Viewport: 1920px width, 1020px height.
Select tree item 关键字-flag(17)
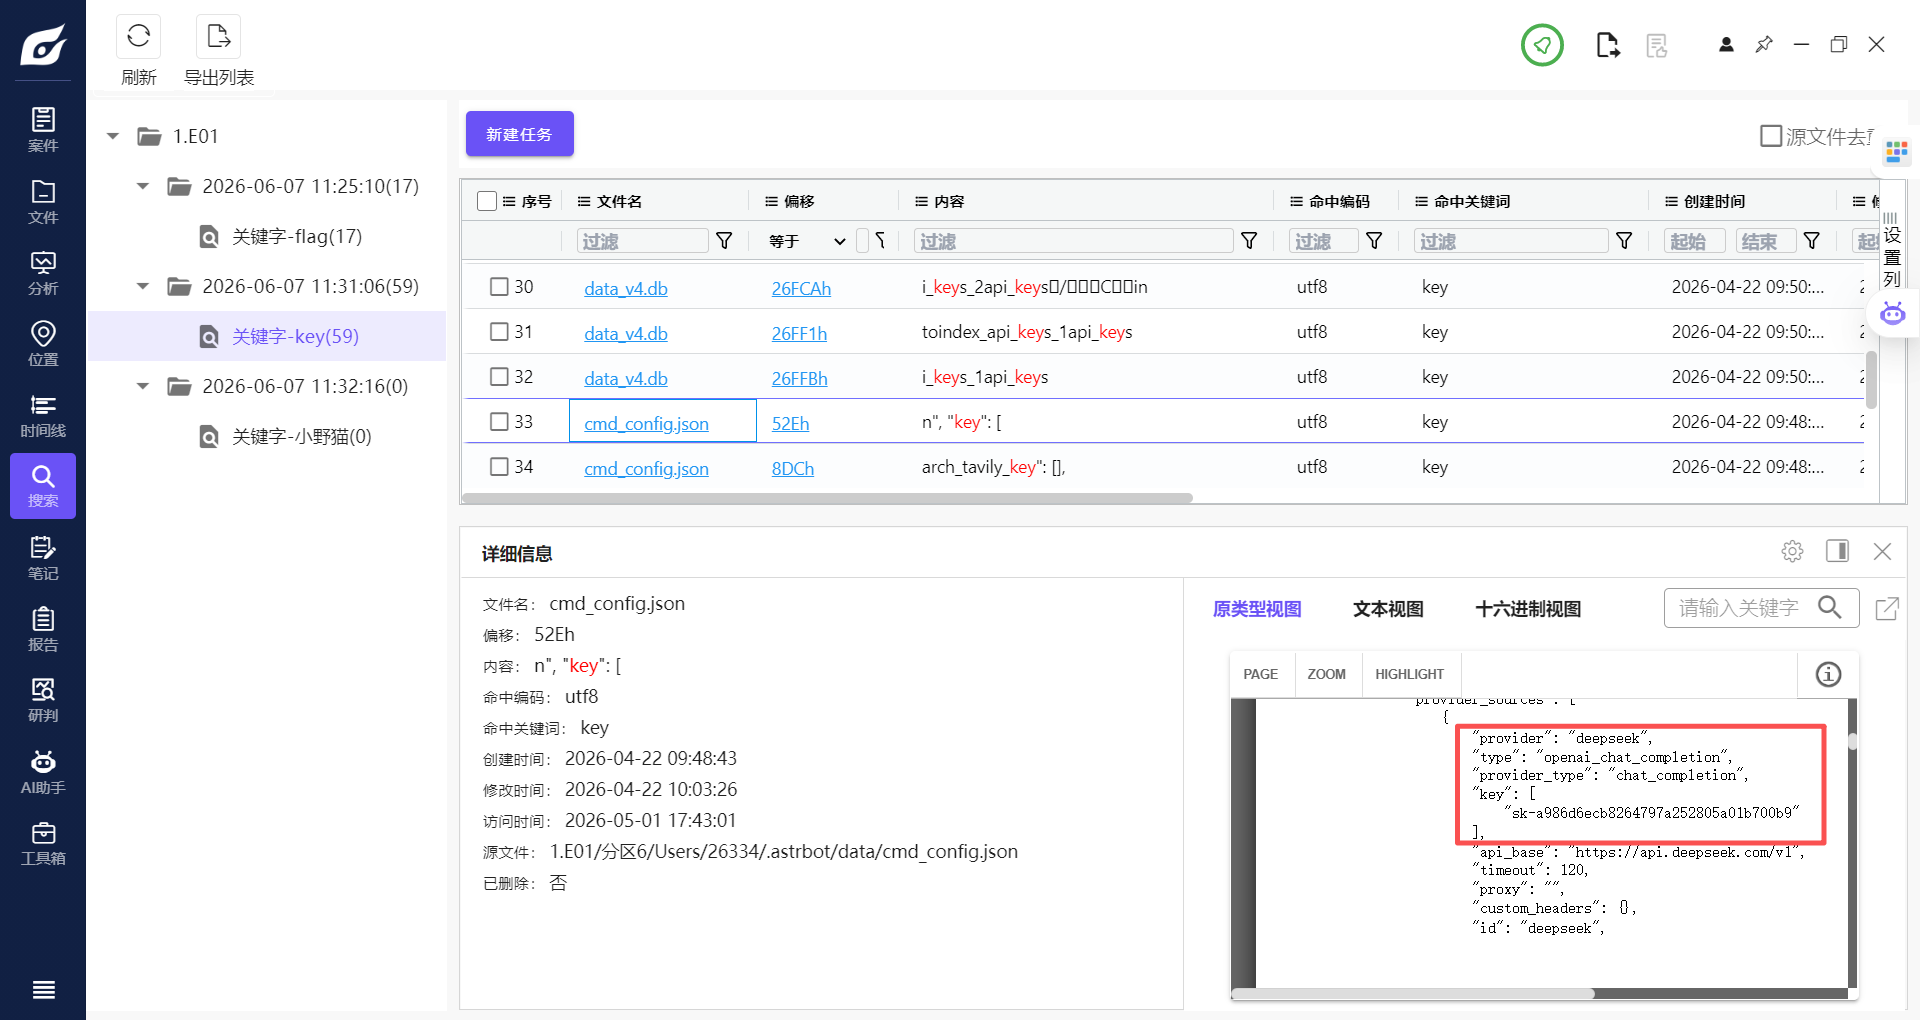297,236
